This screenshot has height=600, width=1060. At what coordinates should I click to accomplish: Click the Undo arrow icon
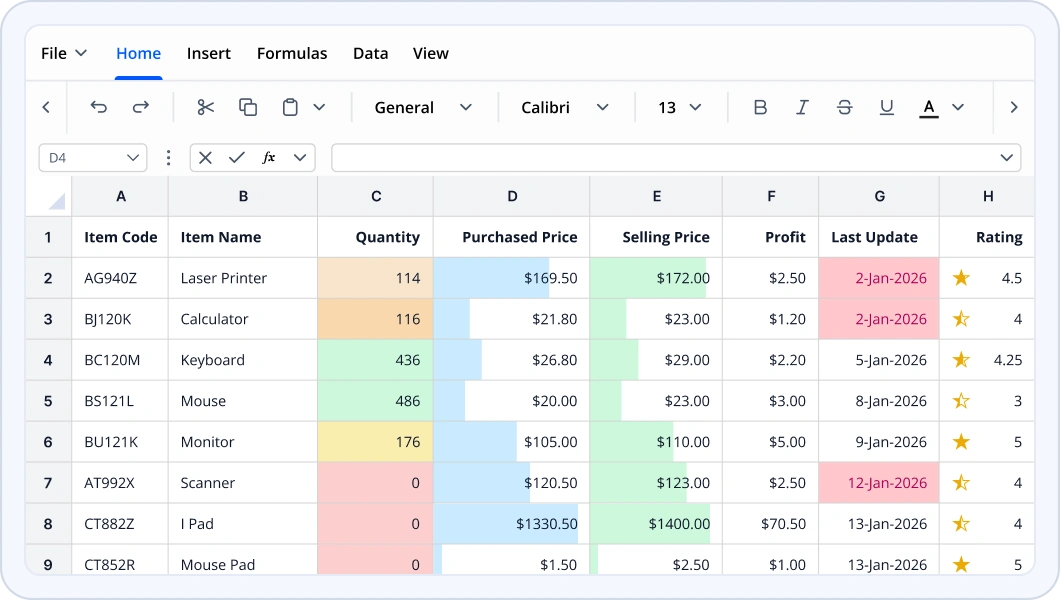[98, 107]
